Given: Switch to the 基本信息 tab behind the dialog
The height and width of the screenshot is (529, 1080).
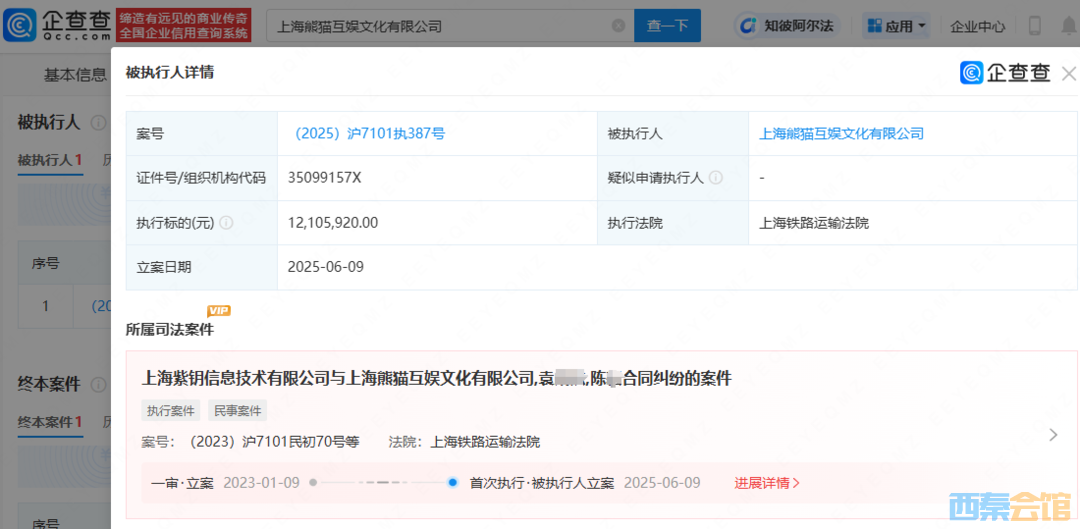Looking at the screenshot, I should click(x=75, y=75).
